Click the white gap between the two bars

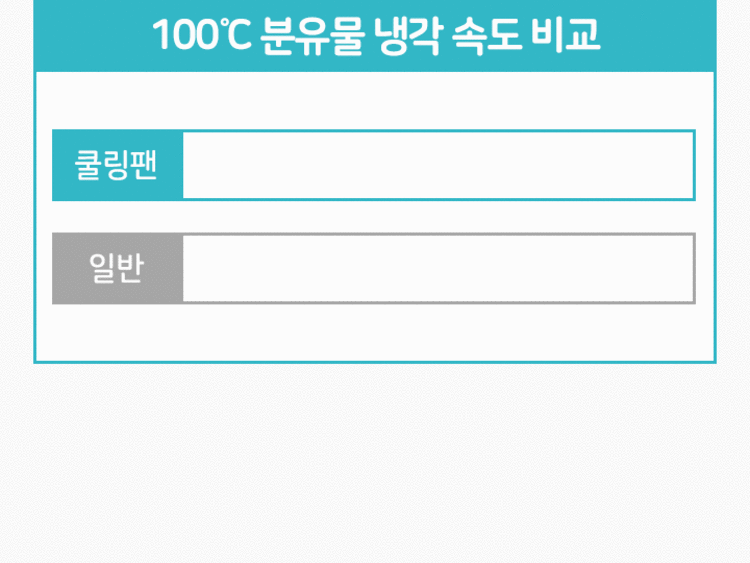pyautogui.click(x=374, y=217)
